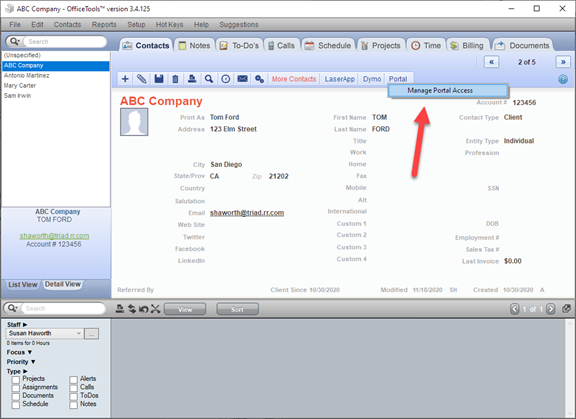Click the contact photo placeholder
576x419 pixels.
134,122
